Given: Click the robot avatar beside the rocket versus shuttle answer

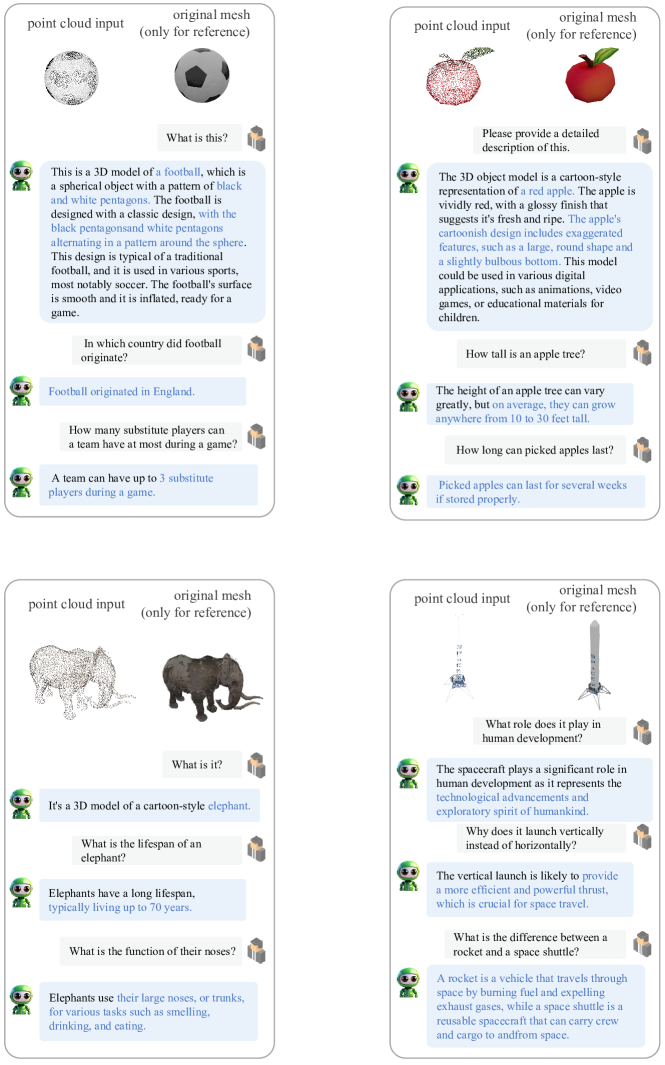Looking at the screenshot, I should click(x=408, y=982).
